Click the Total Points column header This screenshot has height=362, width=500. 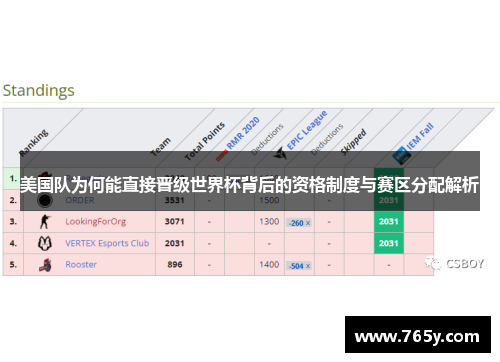tap(205, 141)
